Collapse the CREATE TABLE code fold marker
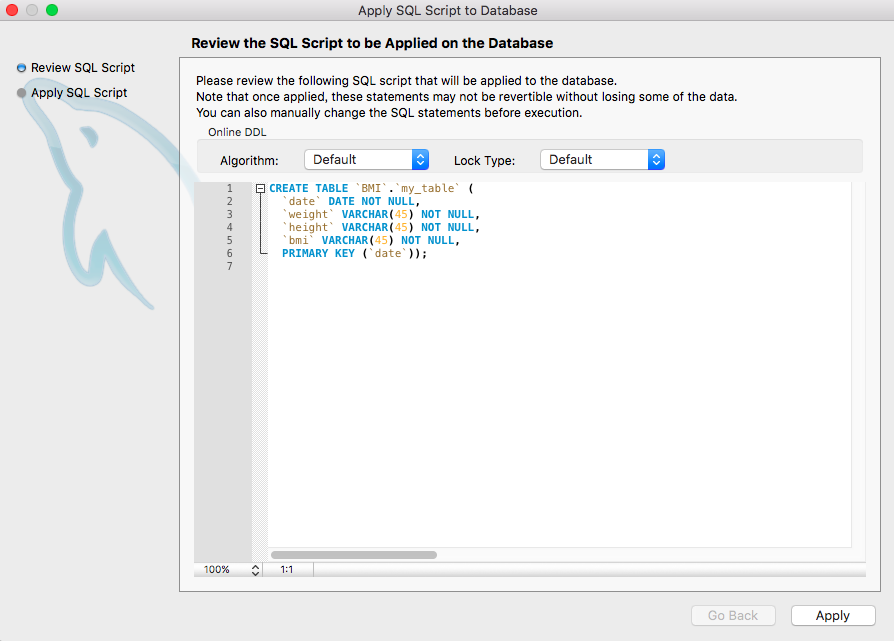This screenshot has height=641, width=894. [261, 188]
